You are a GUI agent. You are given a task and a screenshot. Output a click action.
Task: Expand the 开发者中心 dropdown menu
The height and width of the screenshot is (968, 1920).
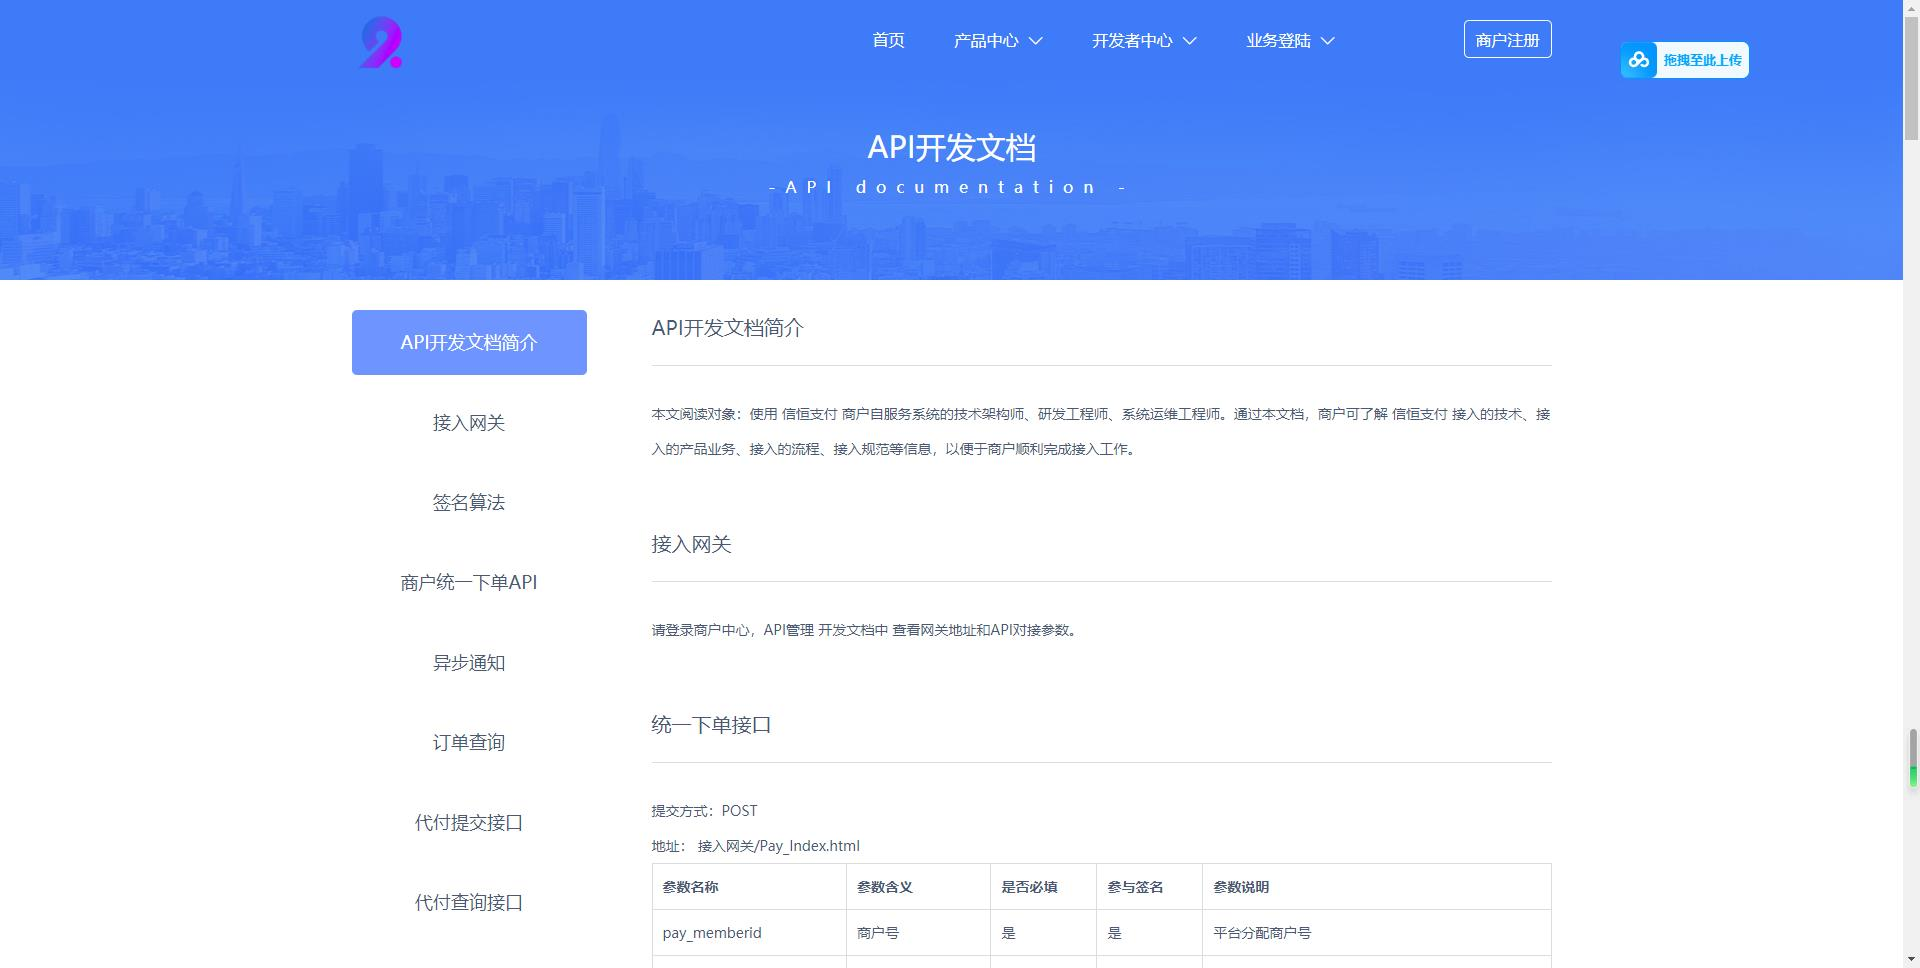coord(1143,41)
